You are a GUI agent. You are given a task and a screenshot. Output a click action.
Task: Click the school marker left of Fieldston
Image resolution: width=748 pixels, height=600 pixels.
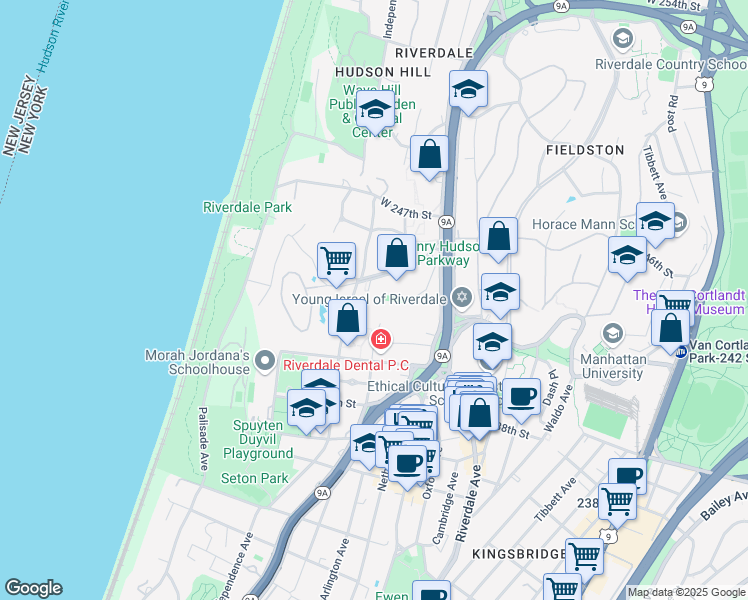(468, 90)
